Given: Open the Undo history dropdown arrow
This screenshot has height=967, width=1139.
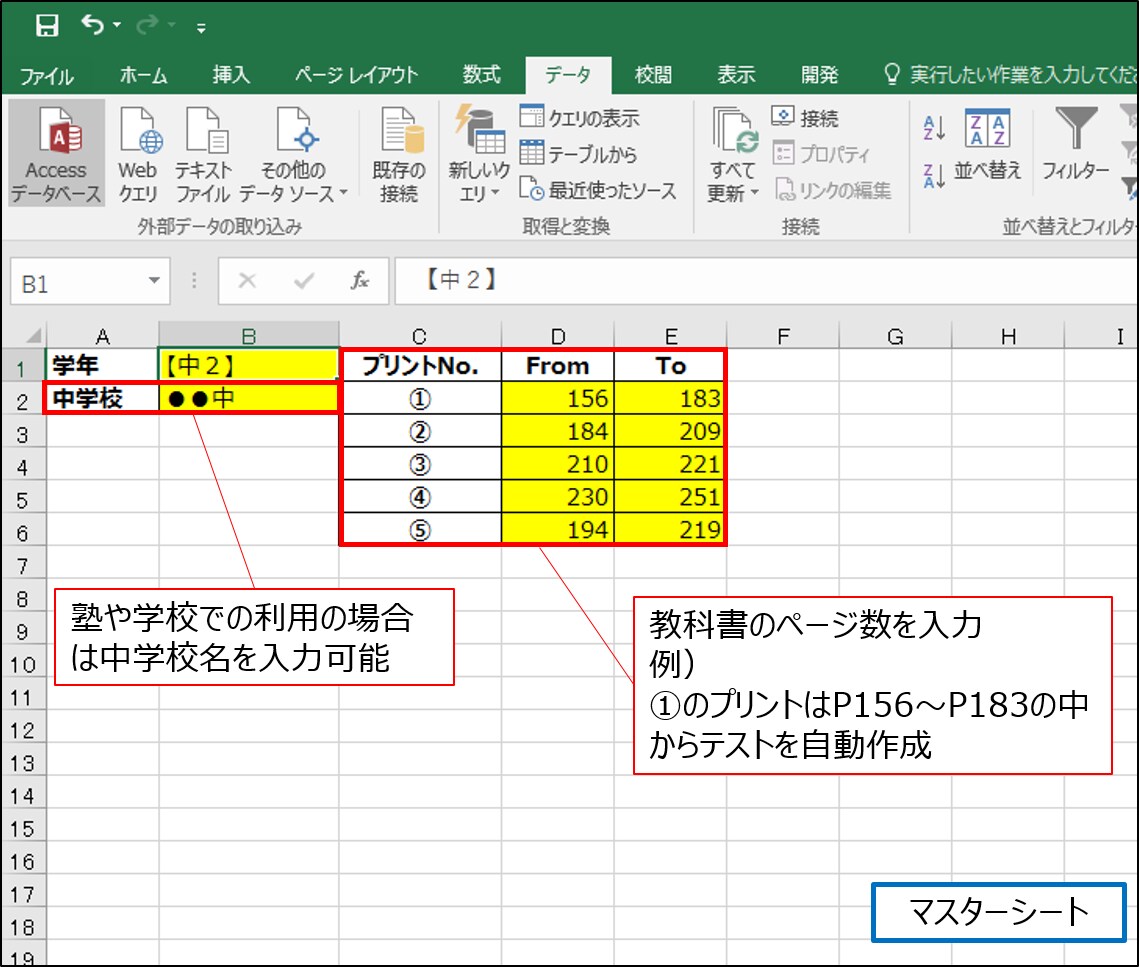Looking at the screenshot, I should point(117,26).
